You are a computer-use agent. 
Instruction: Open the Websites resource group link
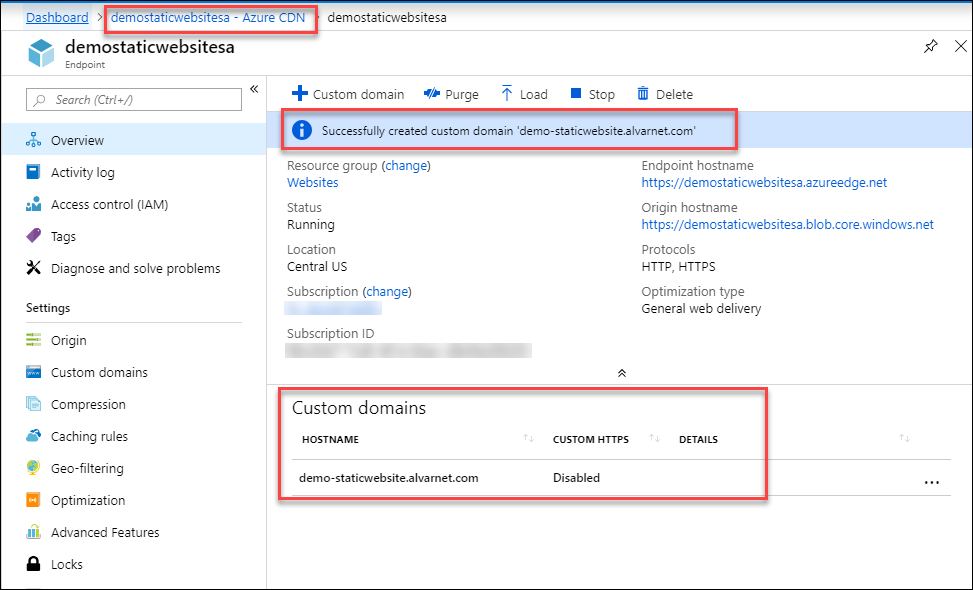pyautogui.click(x=313, y=182)
